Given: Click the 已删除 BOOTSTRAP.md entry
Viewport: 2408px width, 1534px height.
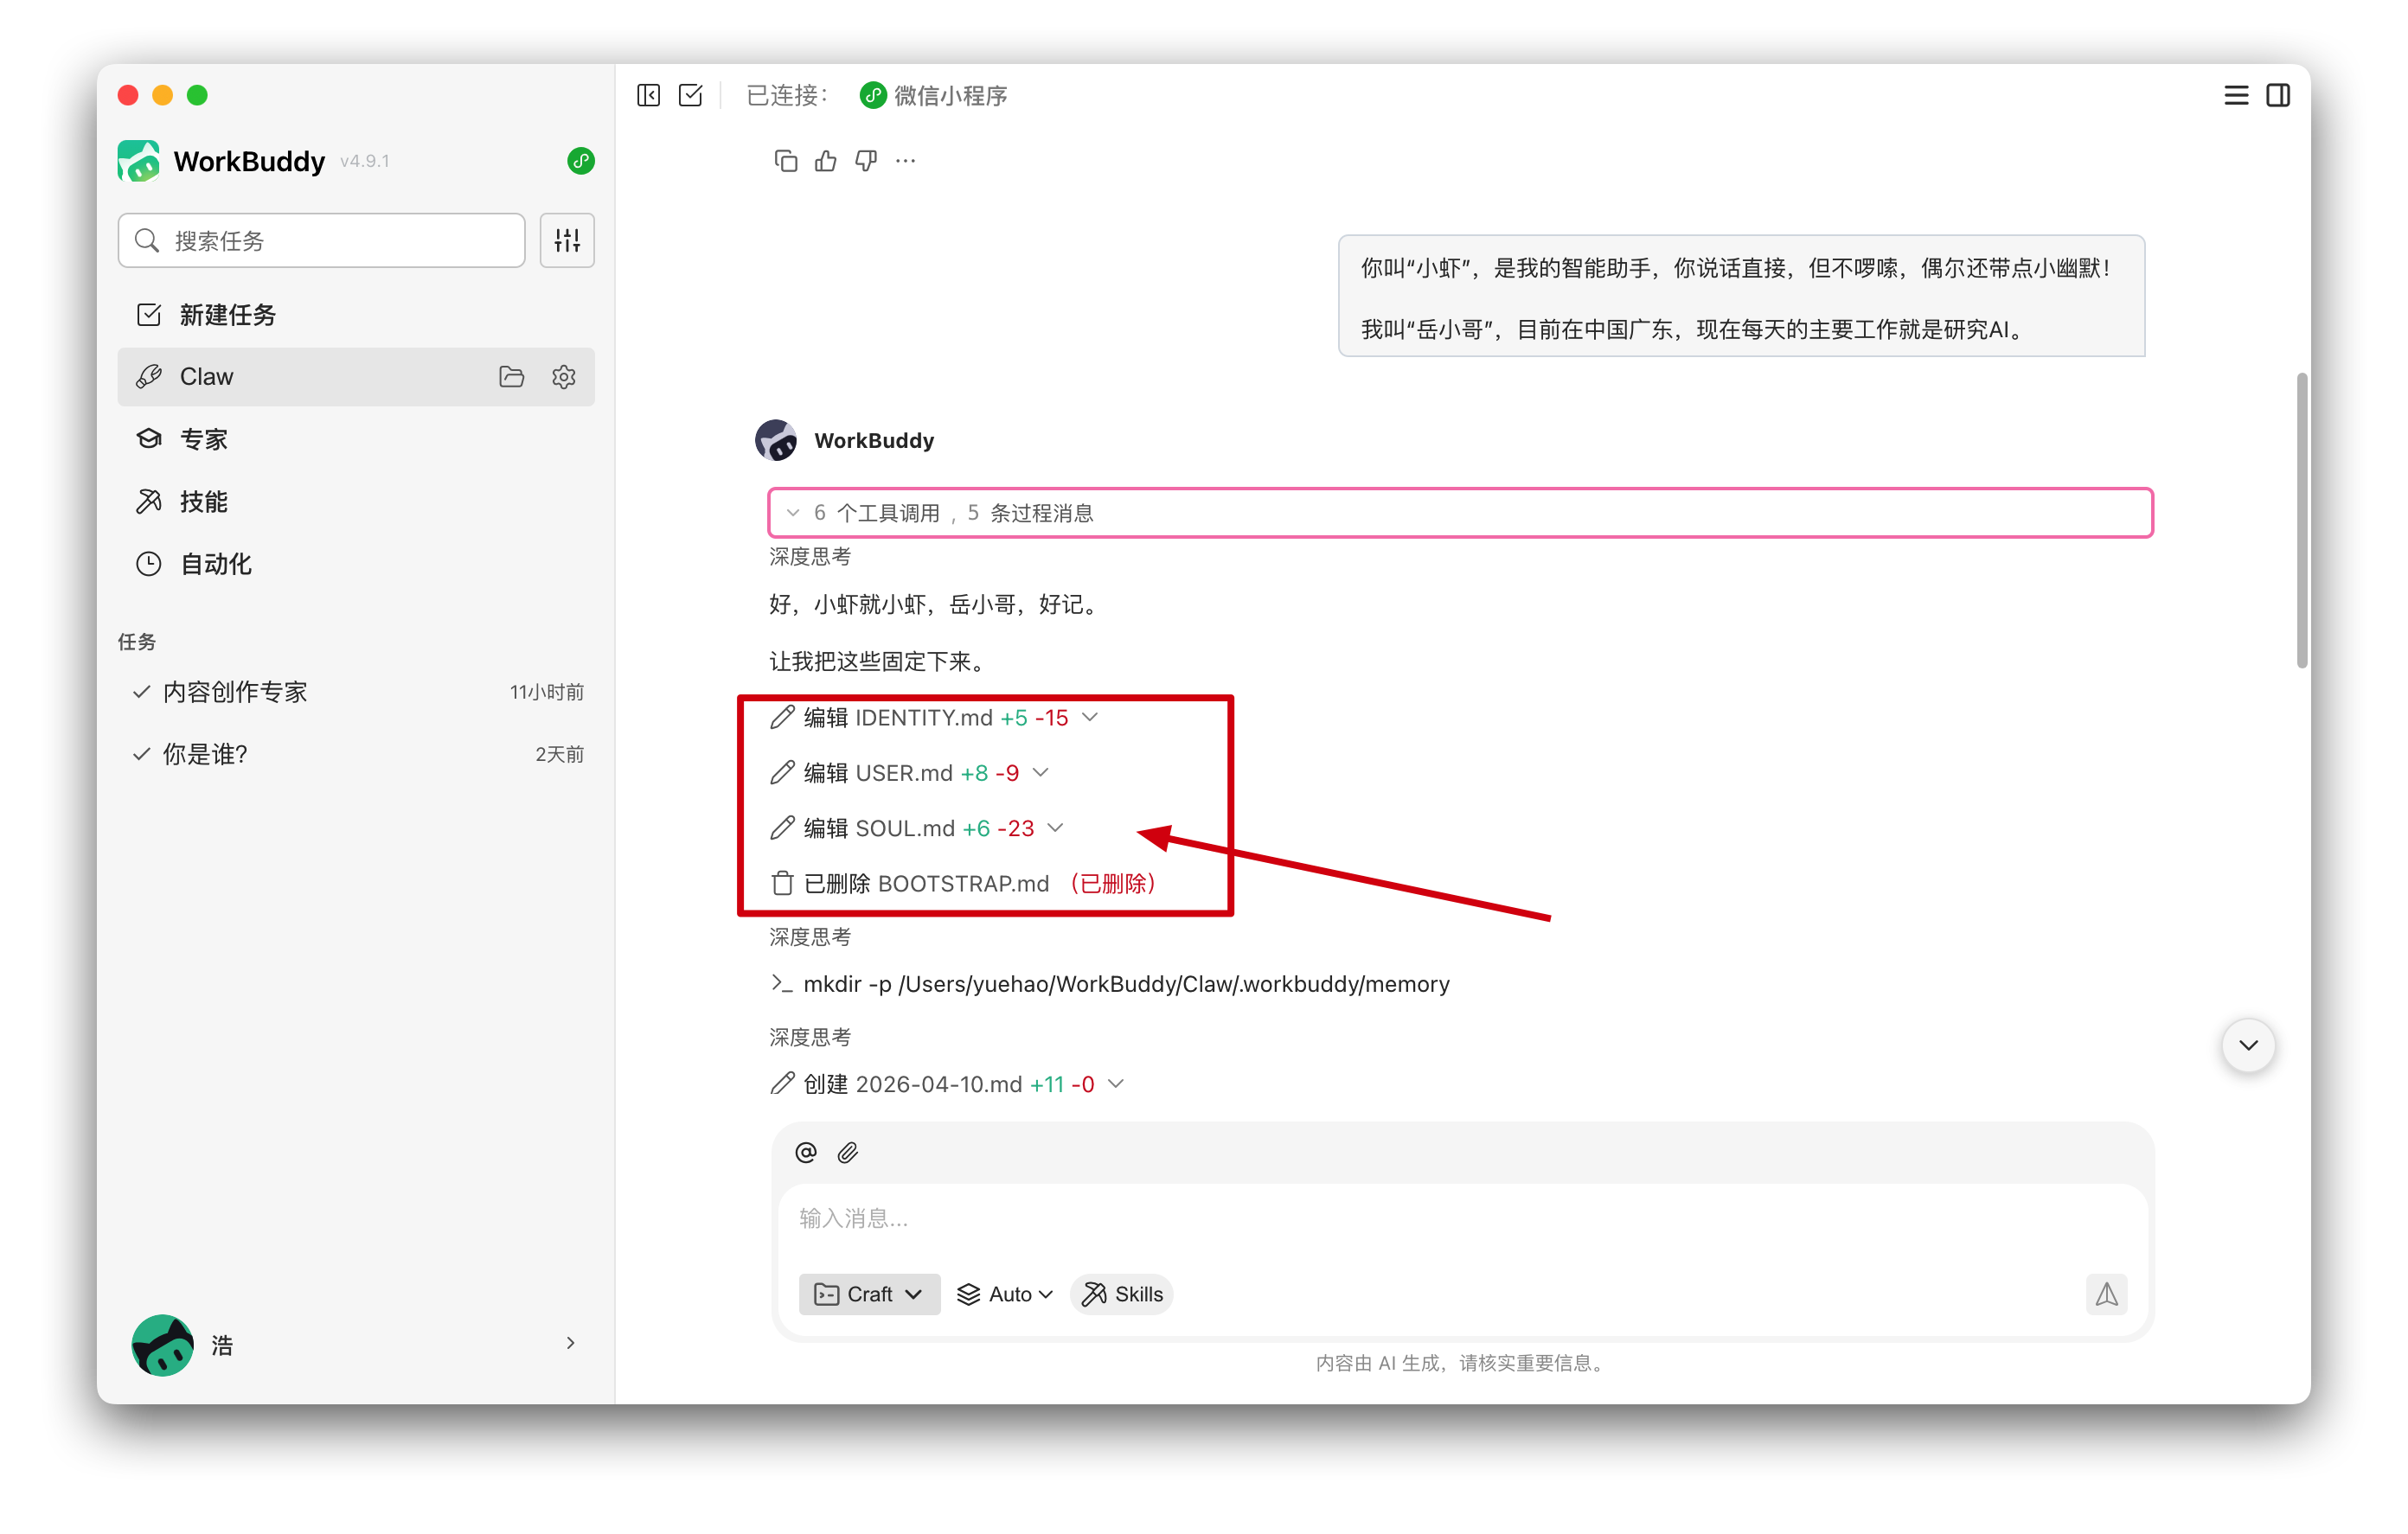Looking at the screenshot, I should click(x=963, y=885).
